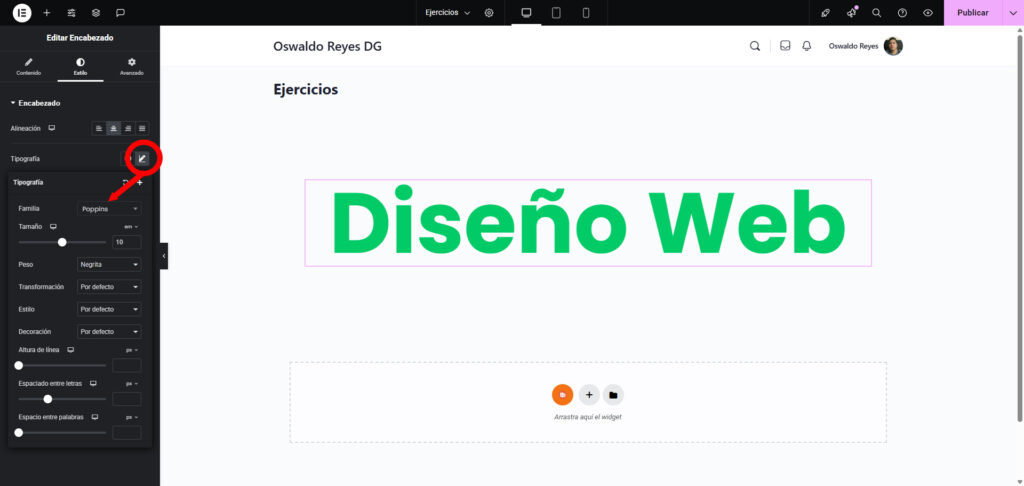This screenshot has width=1024, height=486.
Task: Open the Familia font dropdown showing Poppins
Action: click(109, 208)
